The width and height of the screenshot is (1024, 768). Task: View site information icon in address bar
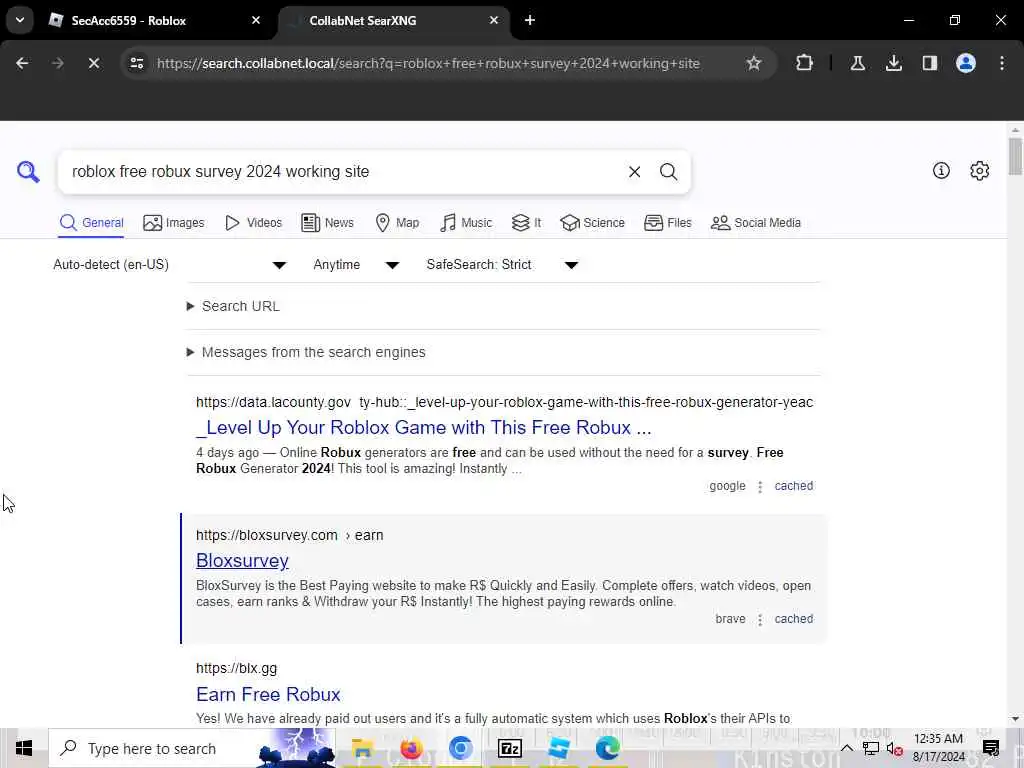click(x=136, y=63)
